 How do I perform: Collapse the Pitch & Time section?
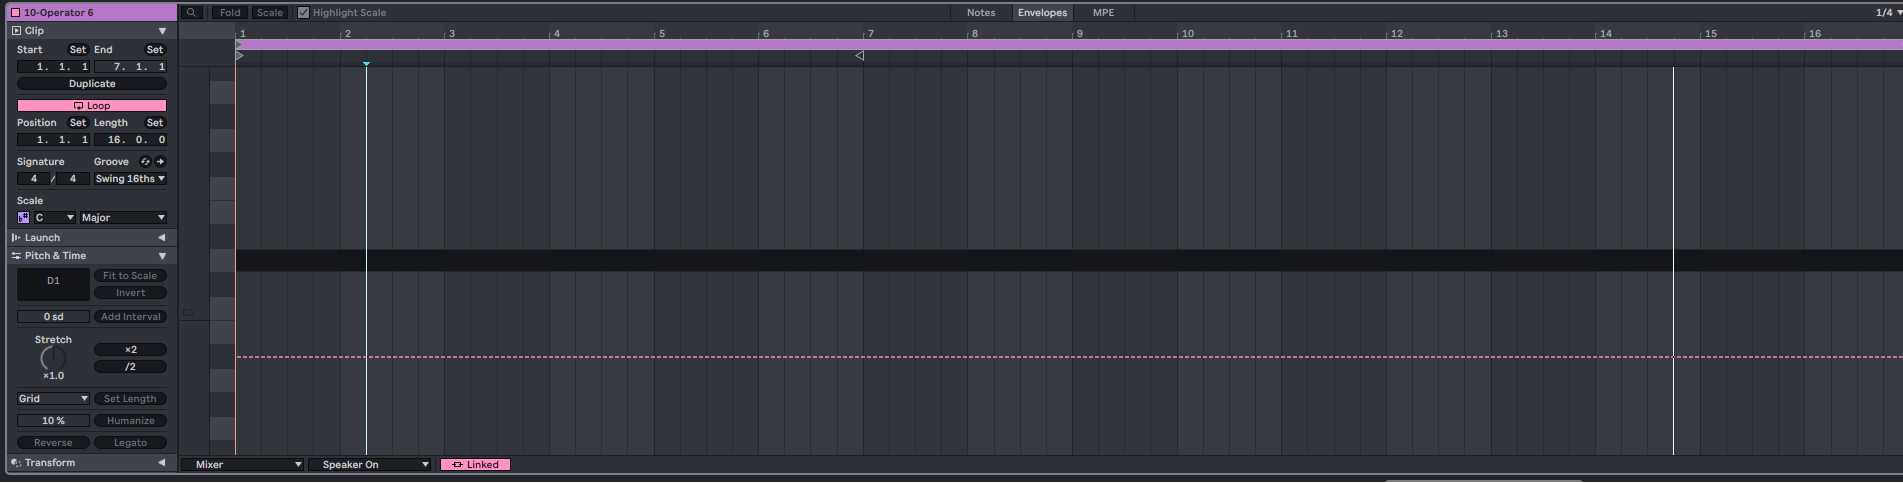point(162,256)
